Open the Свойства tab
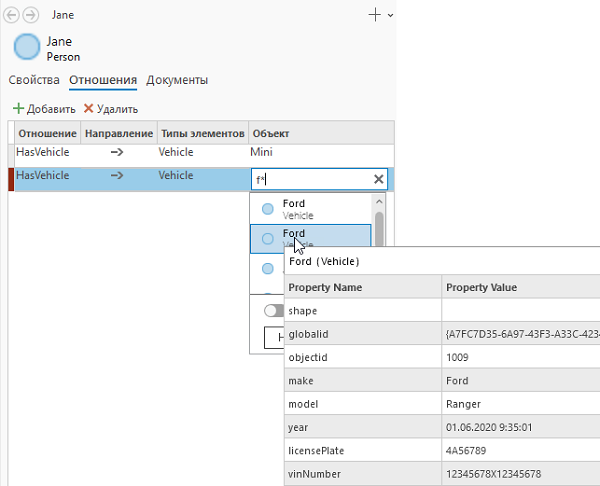The height and width of the screenshot is (486, 600). pos(34,80)
